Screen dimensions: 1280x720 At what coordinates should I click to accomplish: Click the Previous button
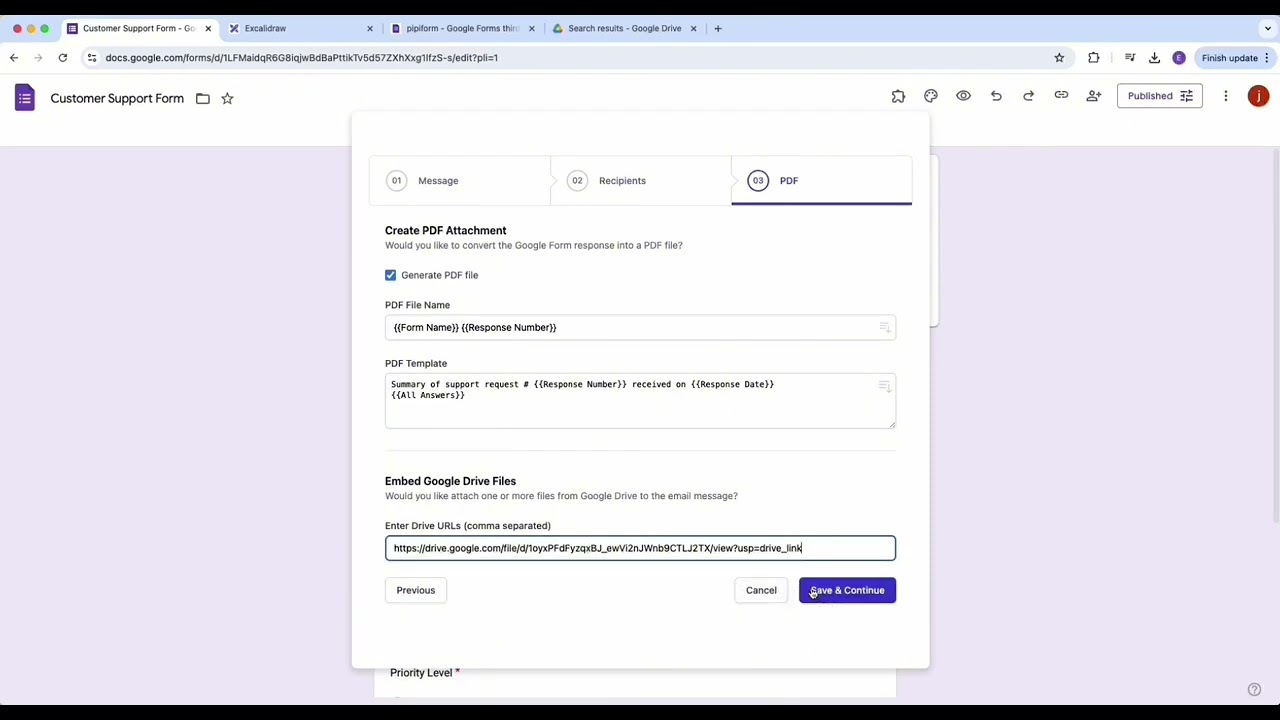(416, 590)
